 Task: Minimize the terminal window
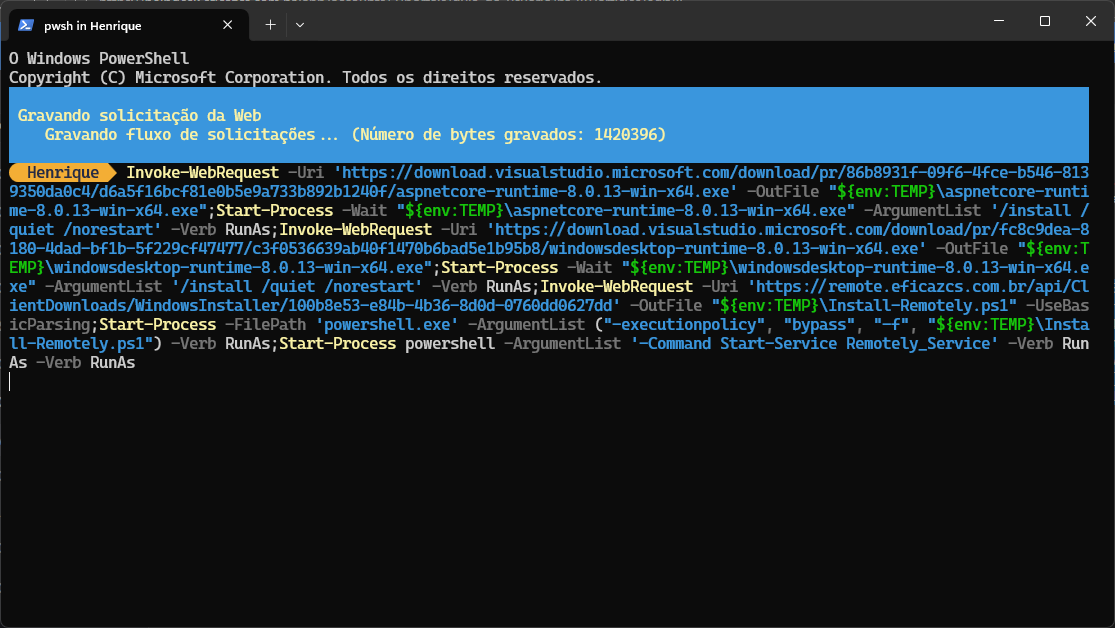tap(998, 21)
